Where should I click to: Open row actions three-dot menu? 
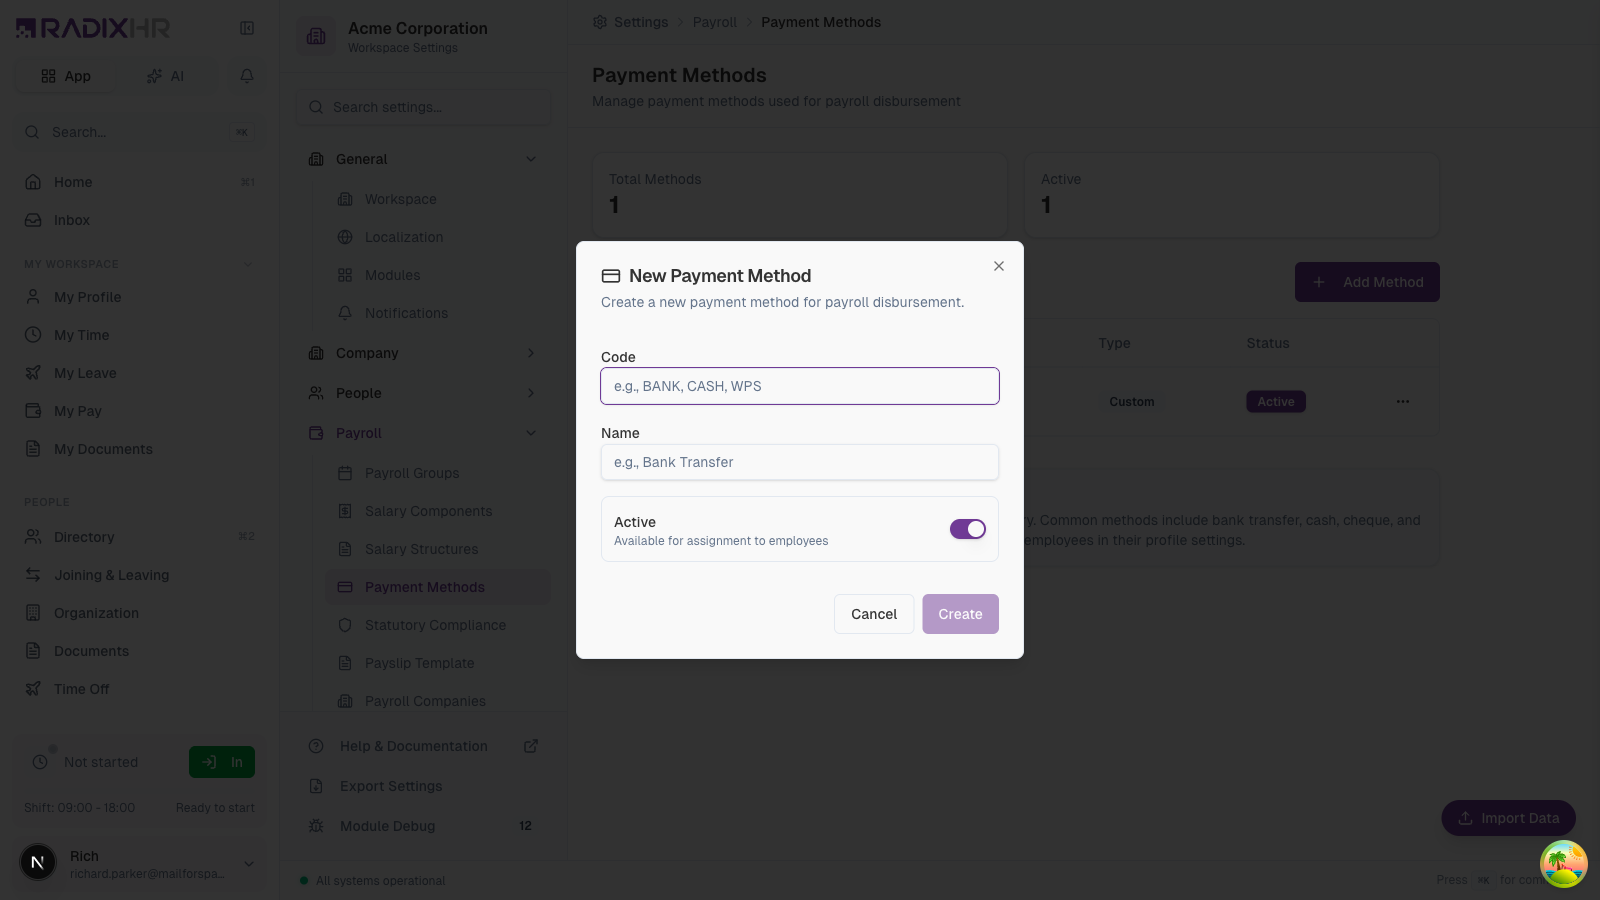(x=1403, y=401)
